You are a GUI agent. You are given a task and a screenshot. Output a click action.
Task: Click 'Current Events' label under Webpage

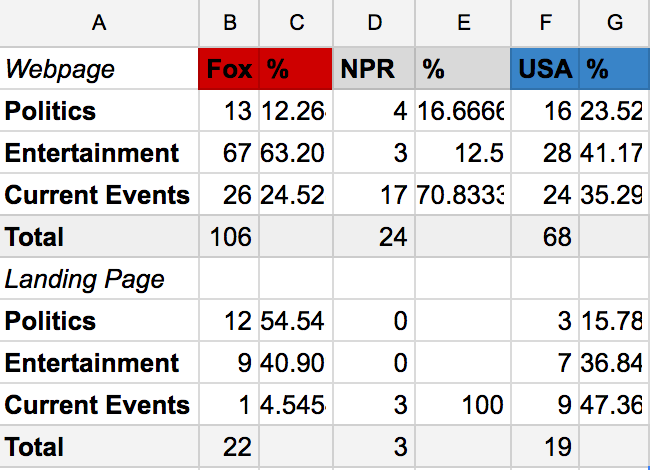click(x=99, y=195)
